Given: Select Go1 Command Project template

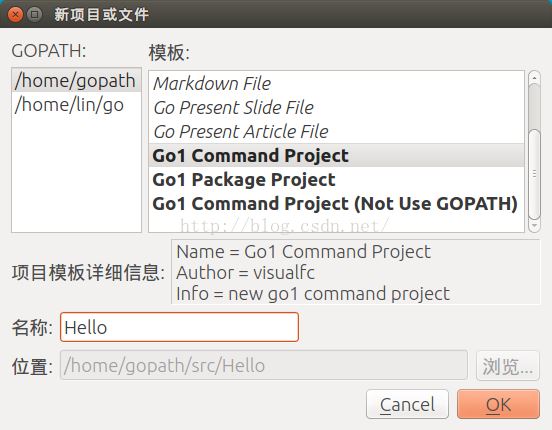Looking at the screenshot, I should coord(336,155).
